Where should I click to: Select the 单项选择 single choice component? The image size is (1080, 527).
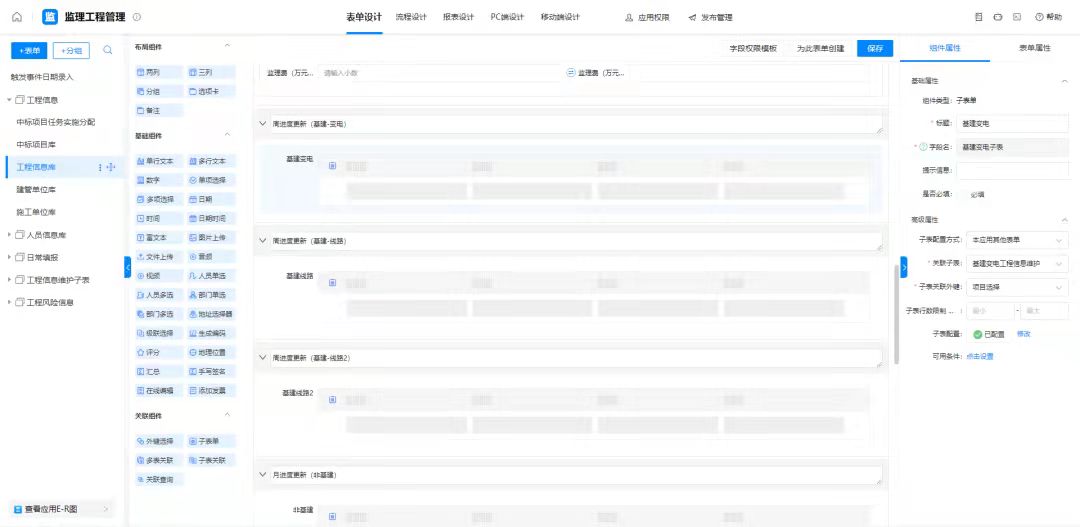[211, 180]
